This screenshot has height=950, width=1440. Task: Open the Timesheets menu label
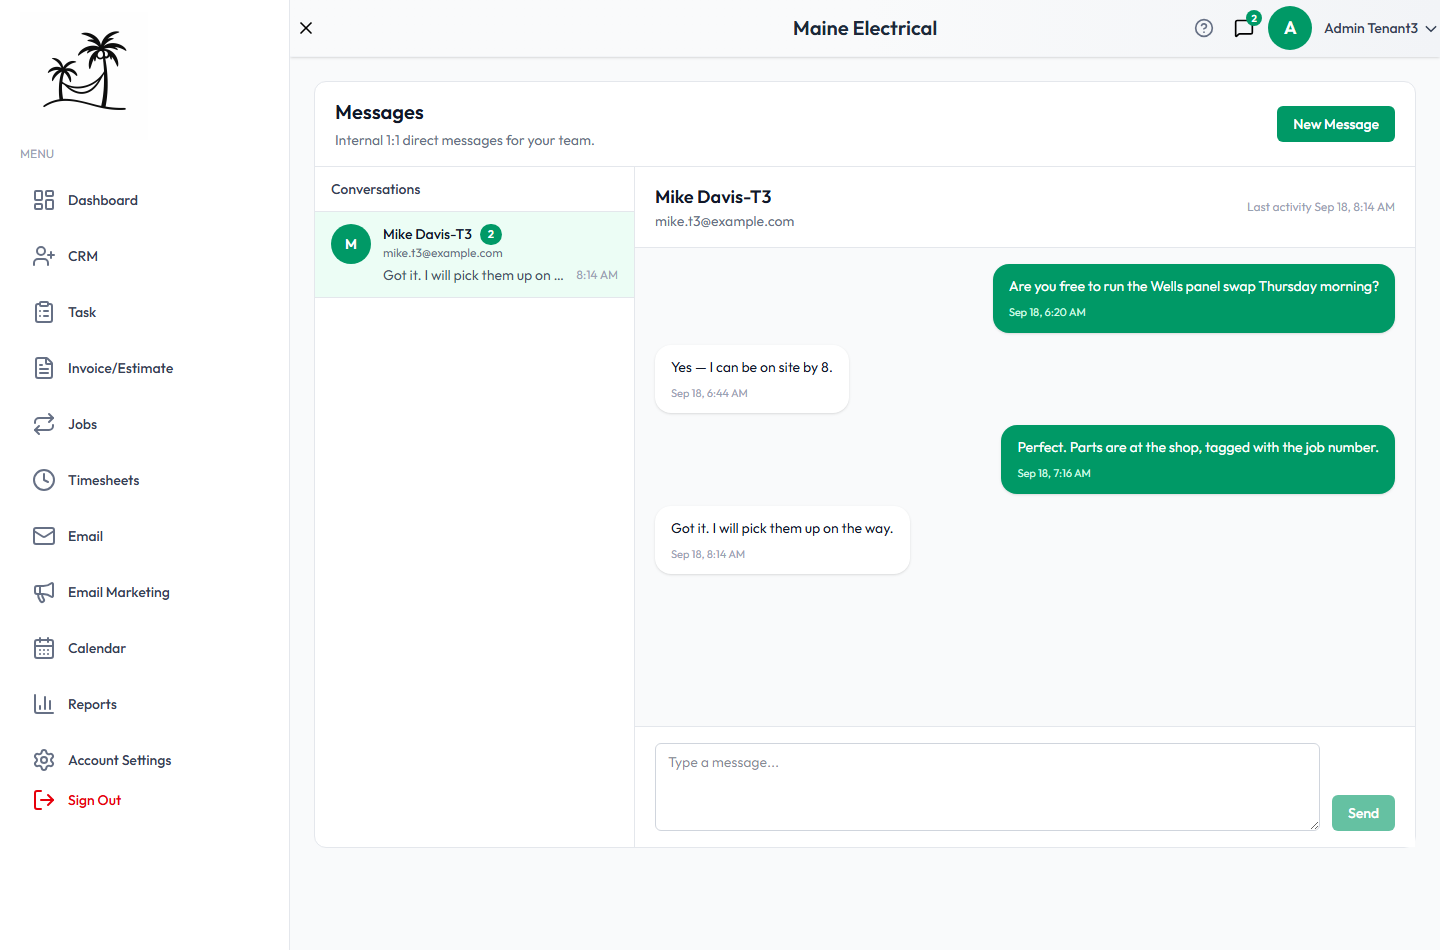pyautogui.click(x=104, y=480)
